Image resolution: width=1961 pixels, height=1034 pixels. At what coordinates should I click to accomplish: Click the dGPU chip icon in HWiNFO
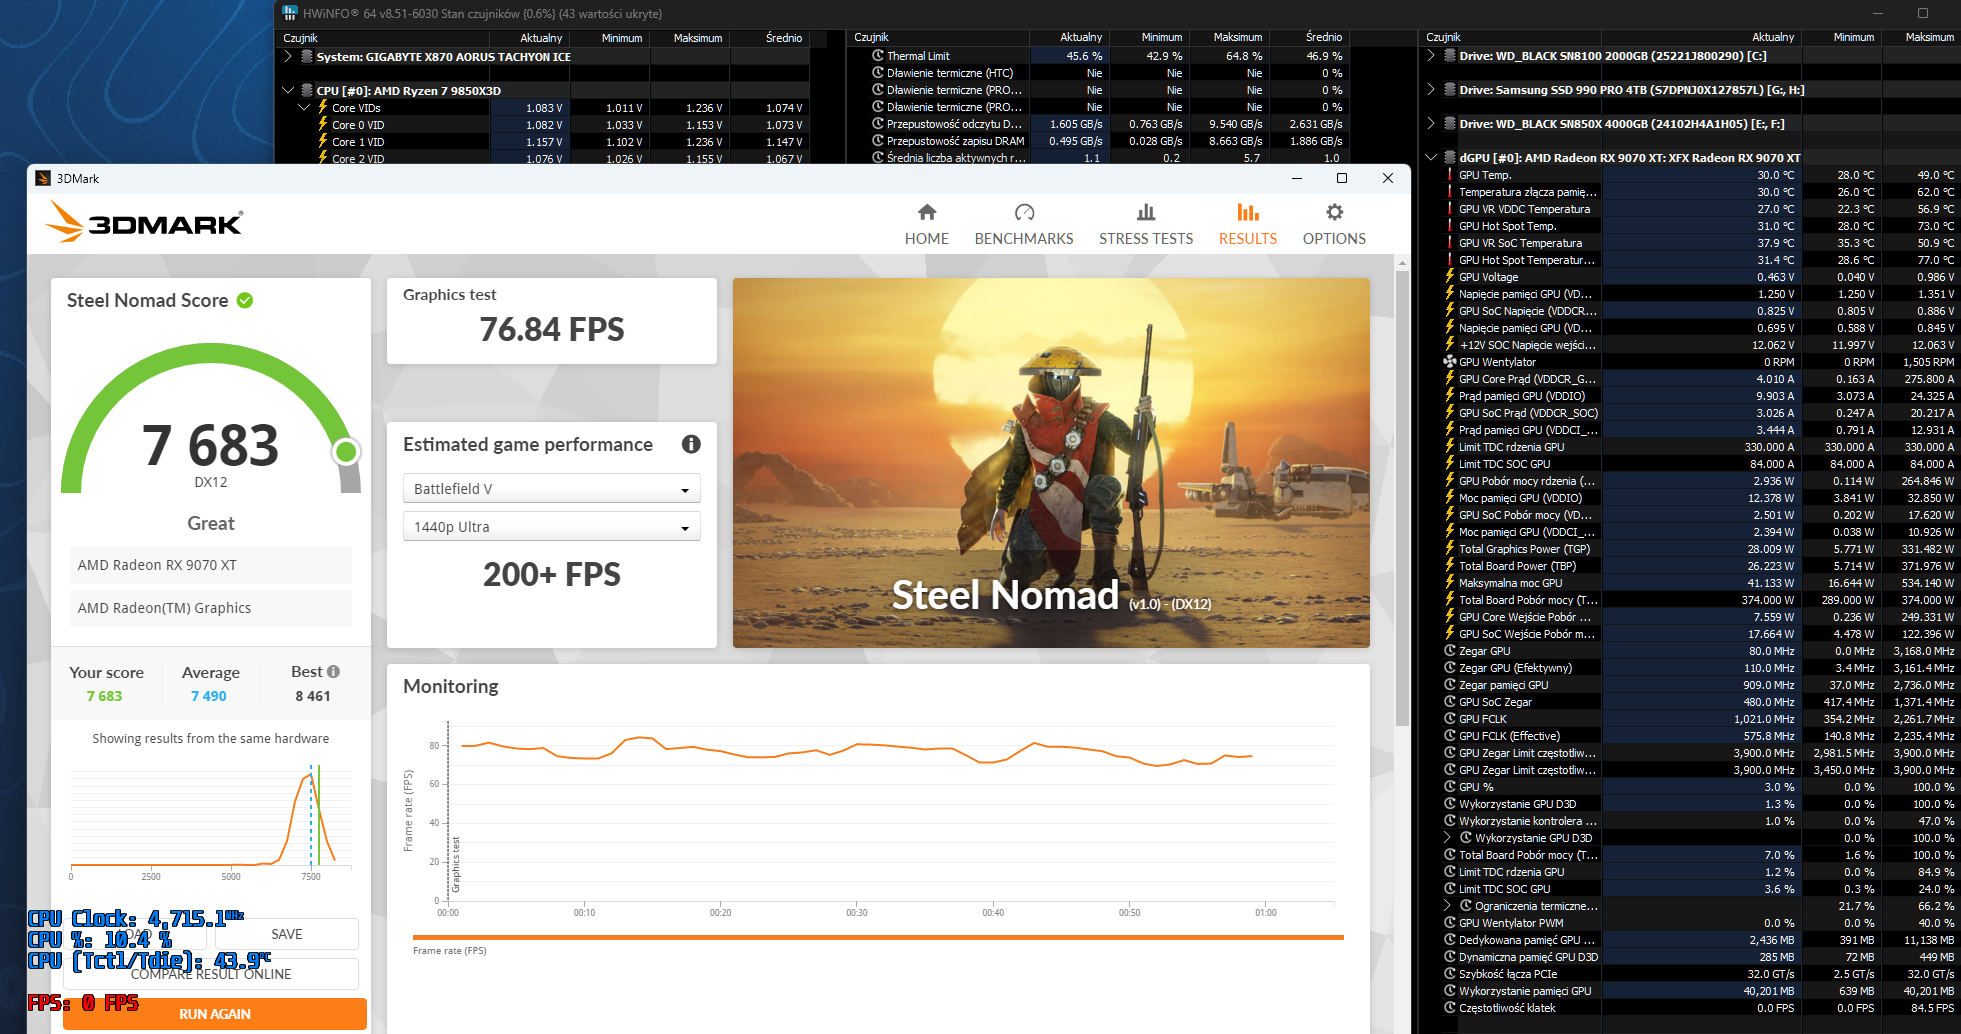(x=1450, y=158)
